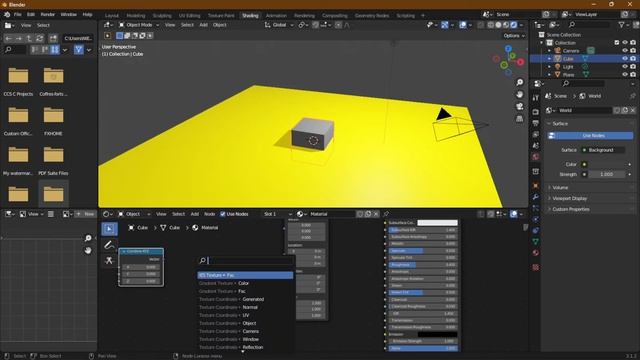The height and width of the screenshot is (360, 640).
Task: Open the Tool properties tab
Action: pos(536,98)
